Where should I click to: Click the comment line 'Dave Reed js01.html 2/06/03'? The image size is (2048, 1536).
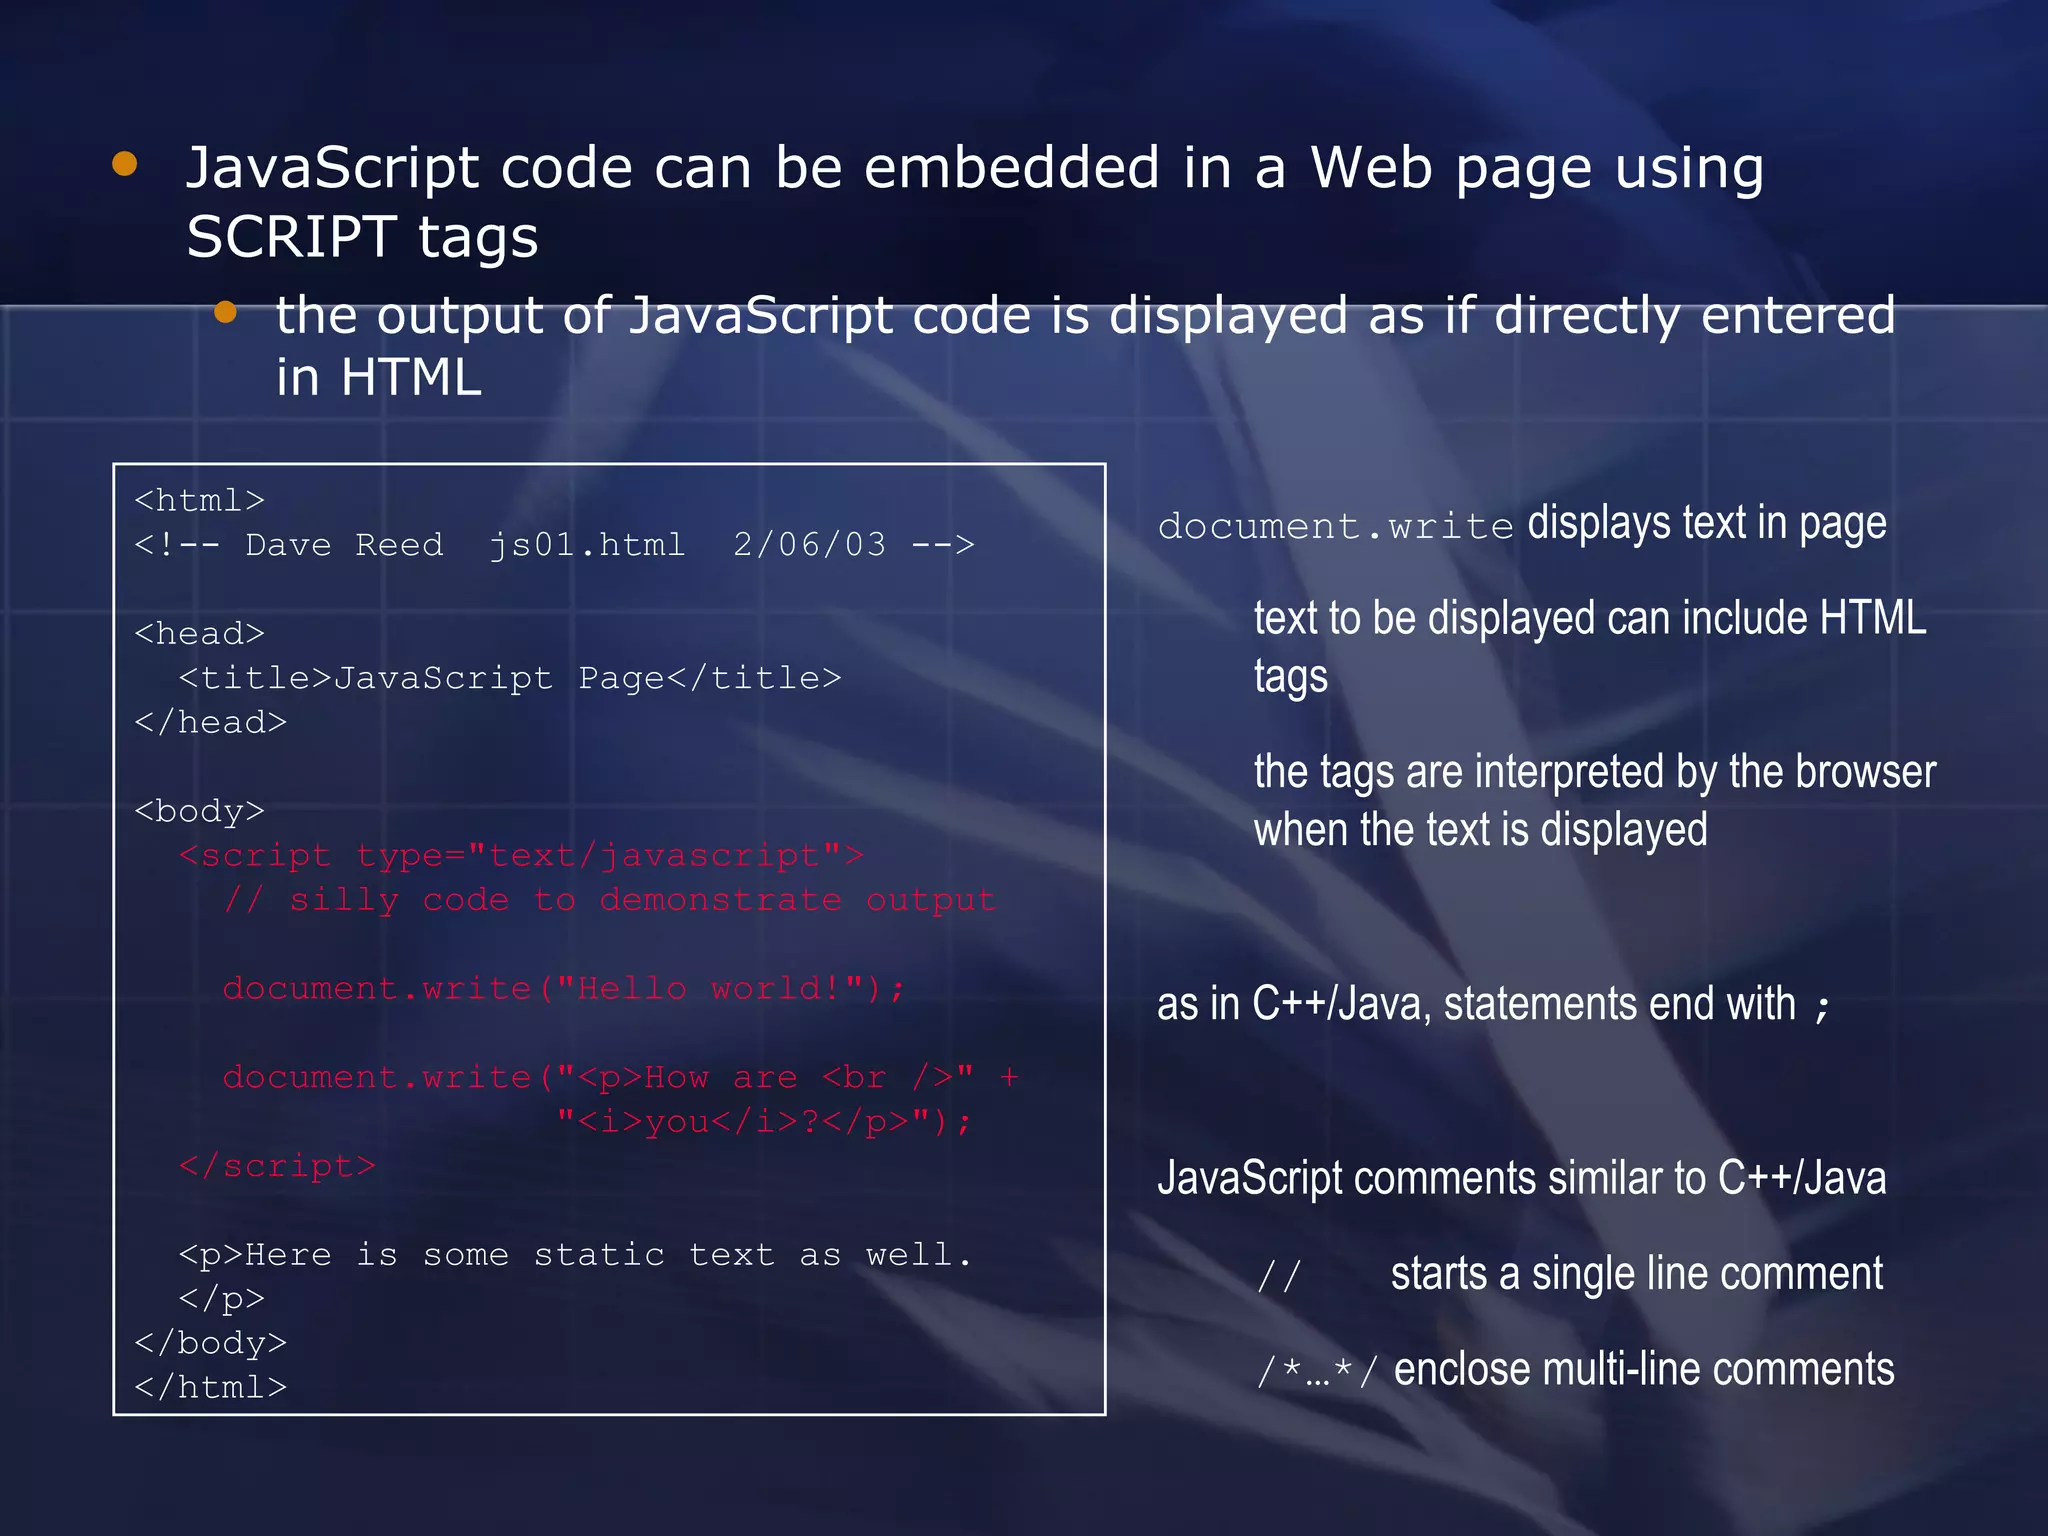click(555, 545)
